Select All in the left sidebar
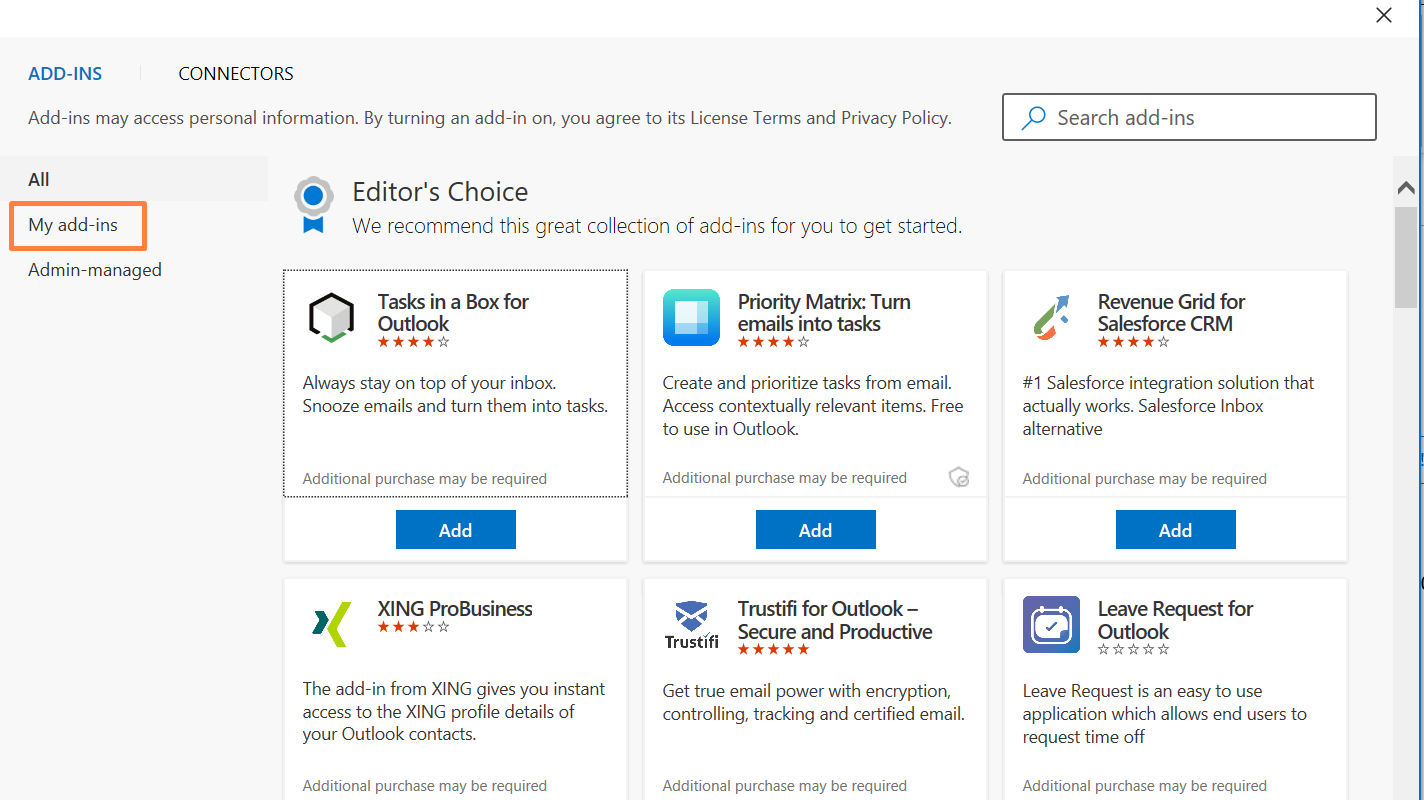 pyautogui.click(x=39, y=180)
